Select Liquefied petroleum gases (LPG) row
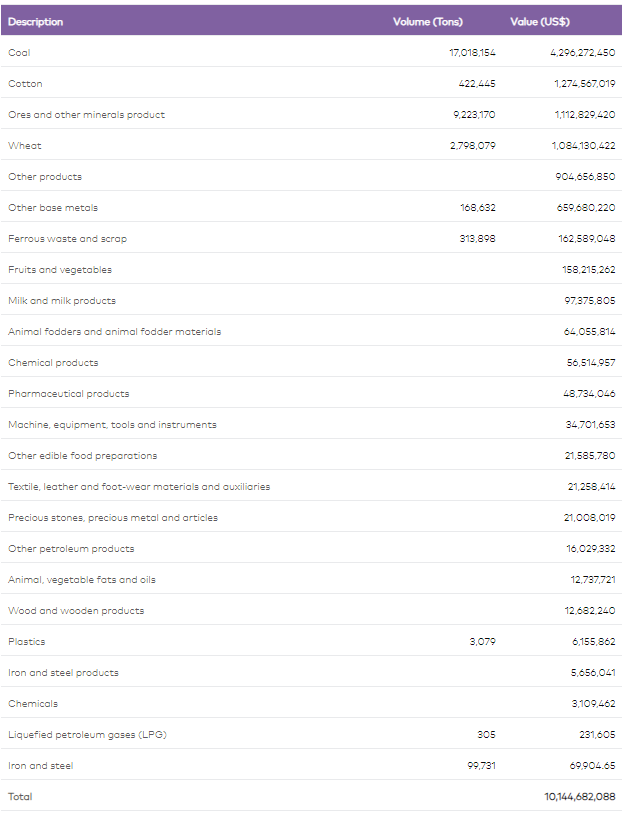622x819 pixels. [x=311, y=734]
